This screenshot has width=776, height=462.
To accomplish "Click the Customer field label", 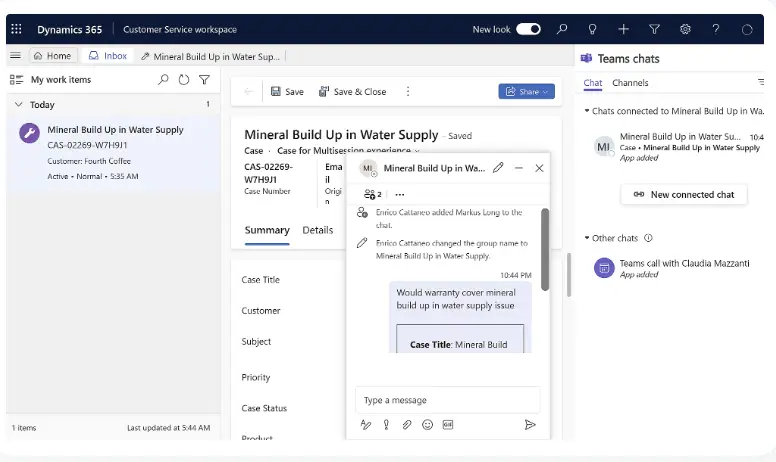I will [x=261, y=311].
